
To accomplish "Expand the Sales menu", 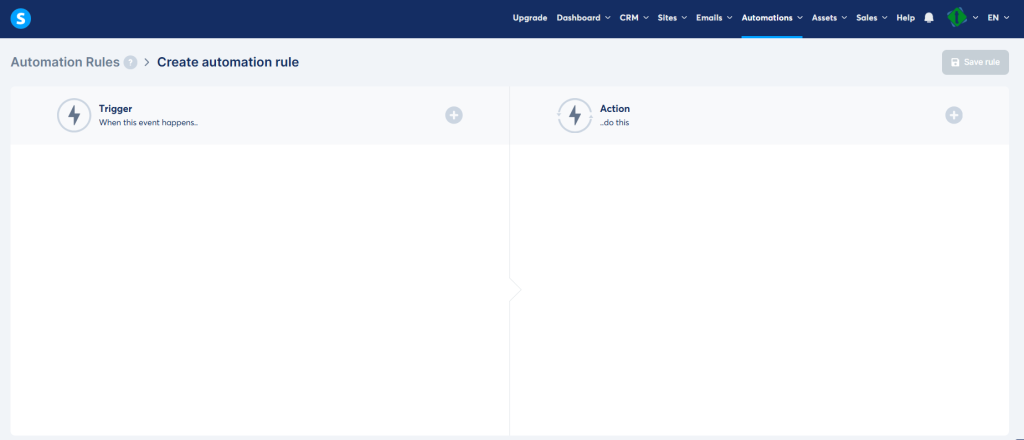I will coord(871,18).
